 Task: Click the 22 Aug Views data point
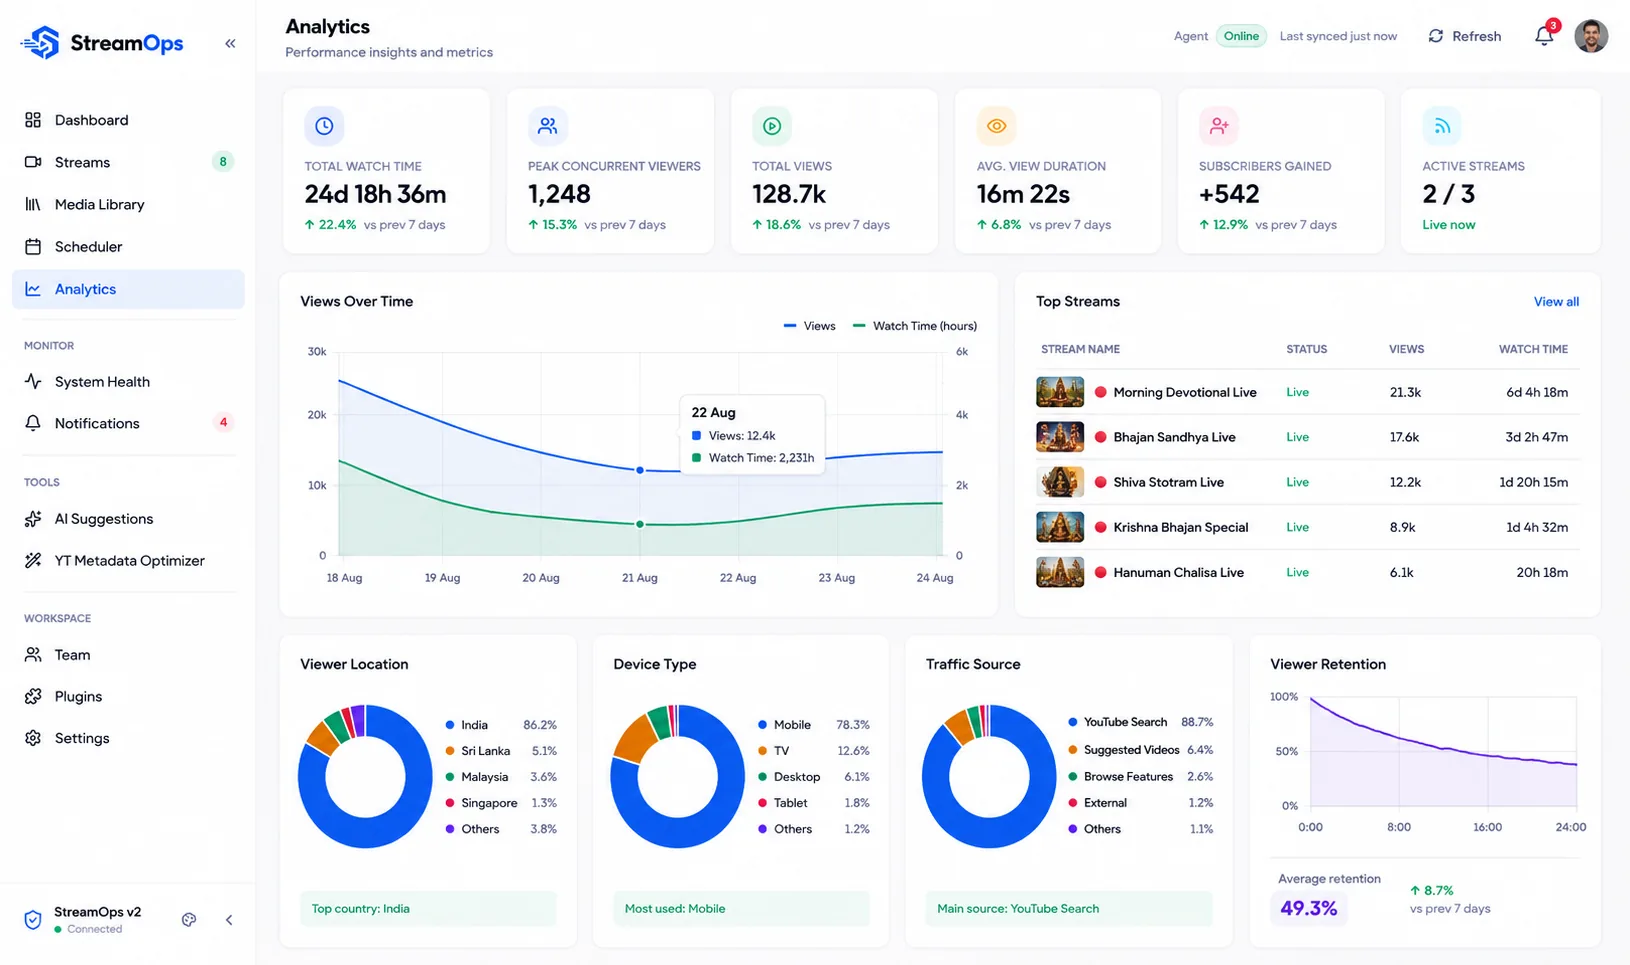pos(640,470)
